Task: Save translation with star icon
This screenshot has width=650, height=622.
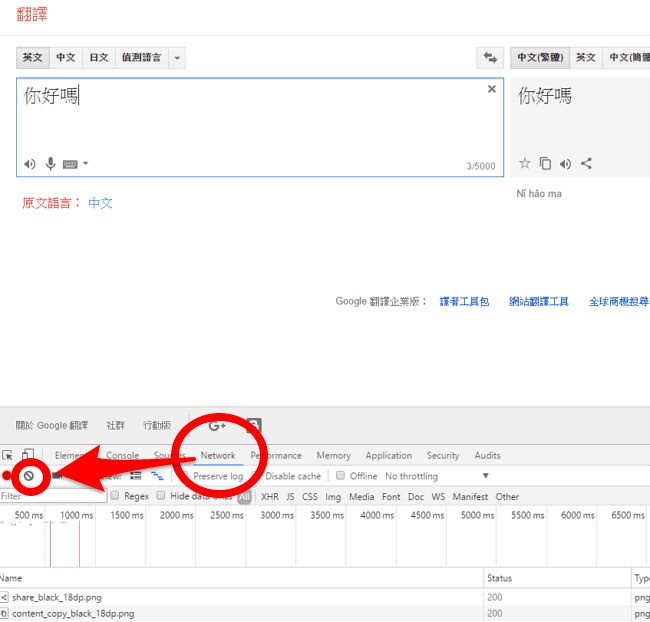Action: 525,163
